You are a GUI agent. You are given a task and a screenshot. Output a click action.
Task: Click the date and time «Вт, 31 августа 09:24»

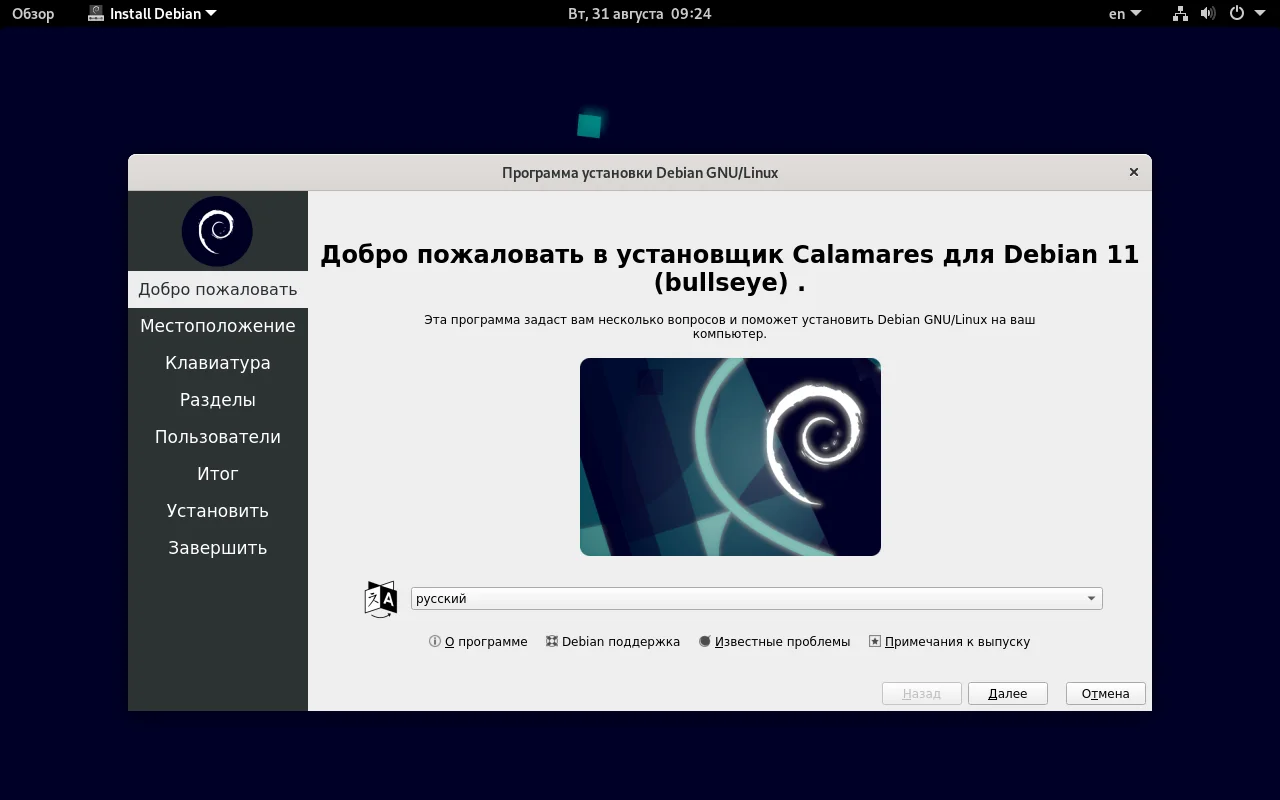pyautogui.click(x=639, y=13)
